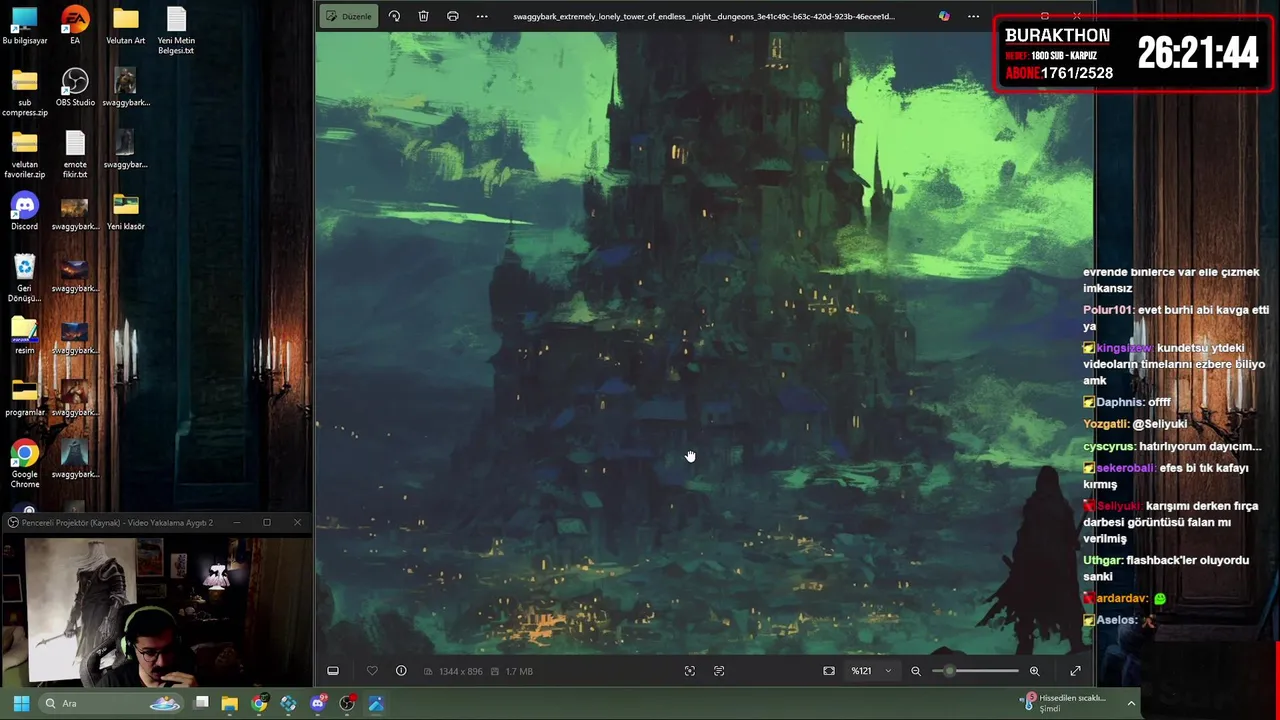Open Yeni Metin Belgesi.txt file
The image size is (1280, 720).
coord(176,31)
